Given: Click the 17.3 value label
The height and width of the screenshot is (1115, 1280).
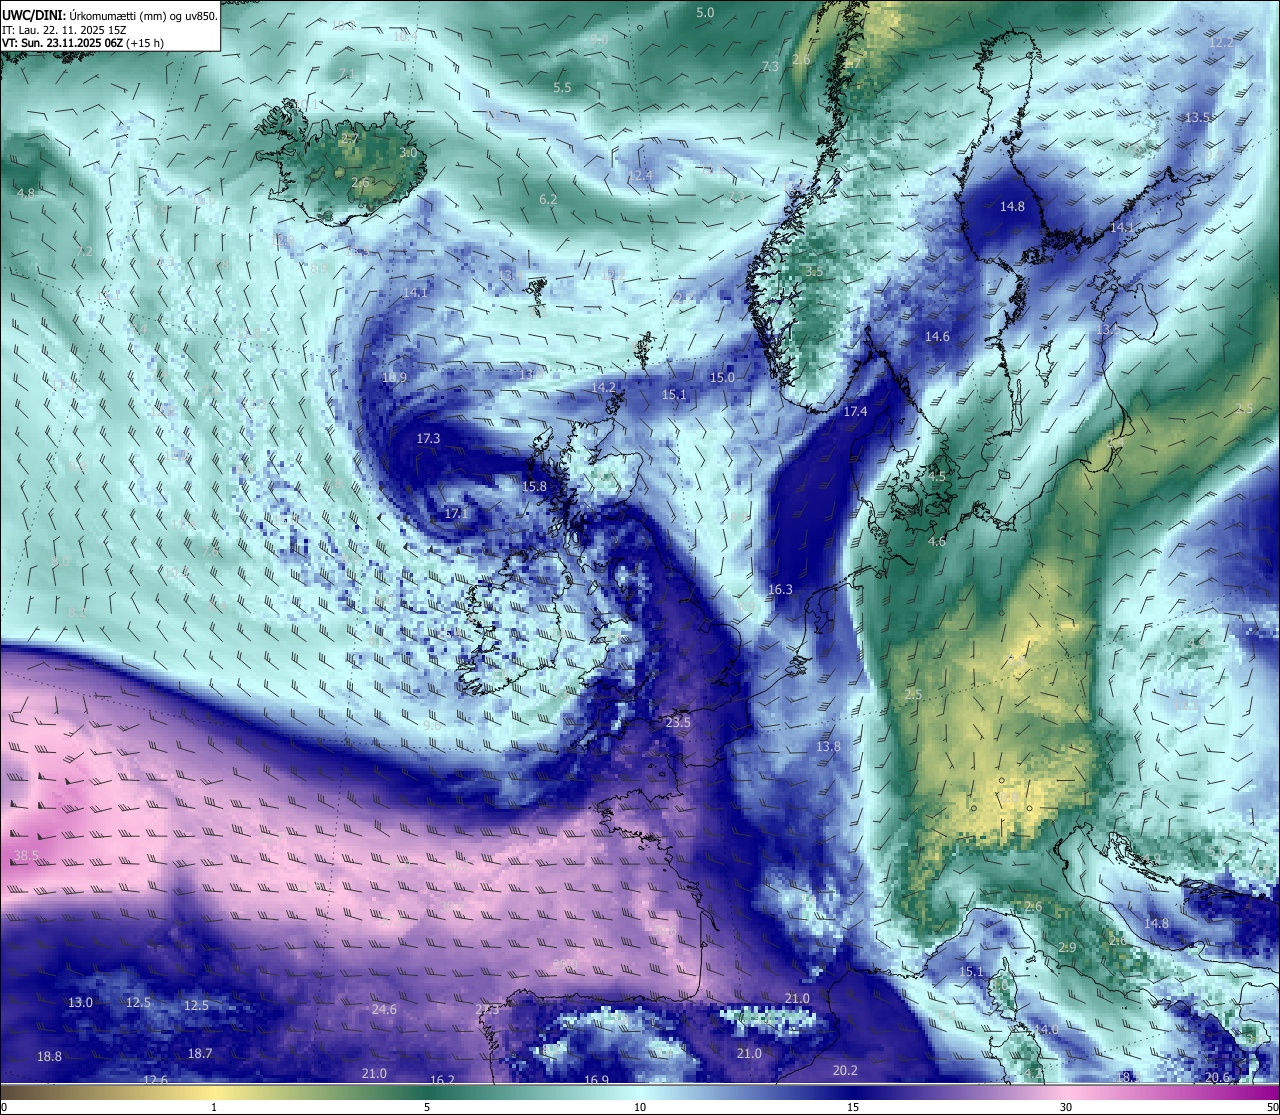Looking at the screenshot, I should point(428,438).
